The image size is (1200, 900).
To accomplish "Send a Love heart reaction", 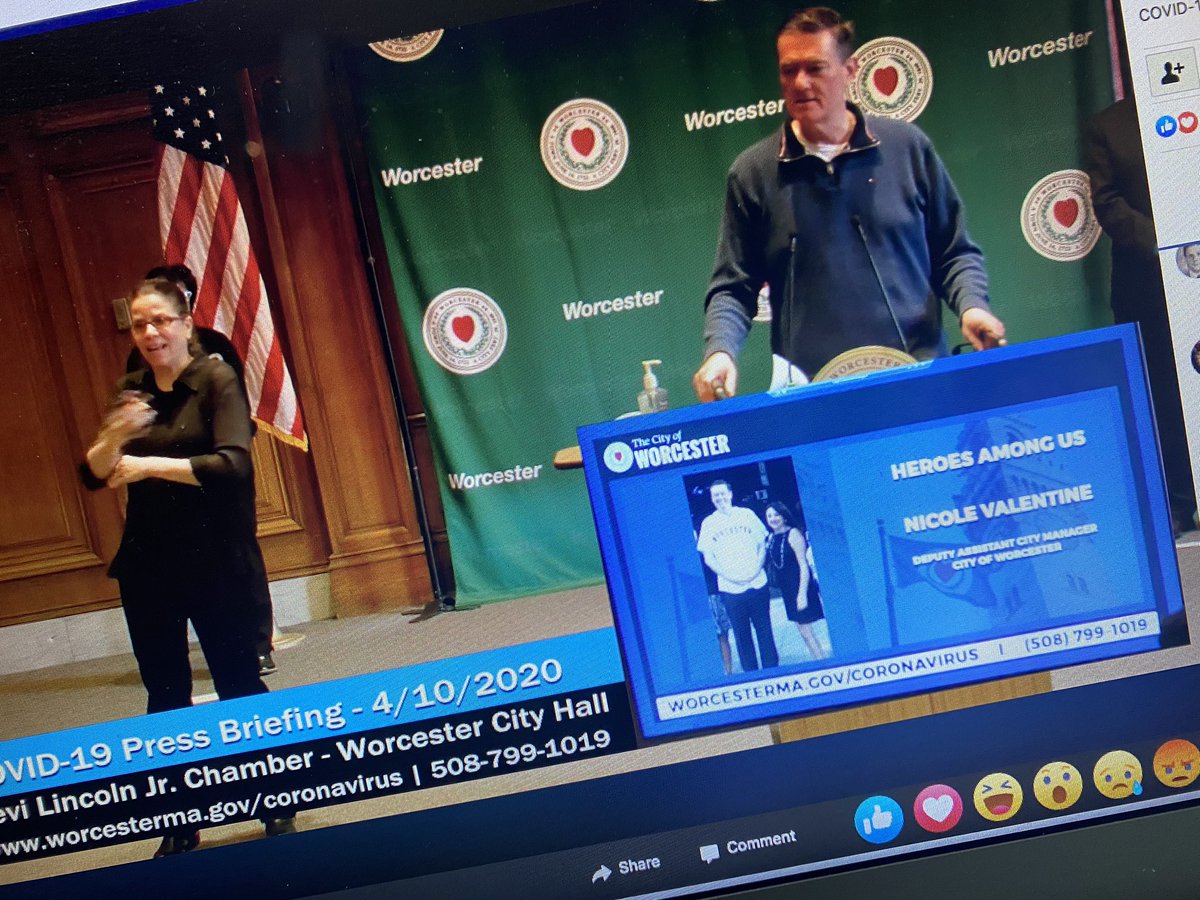I will pos(938,808).
